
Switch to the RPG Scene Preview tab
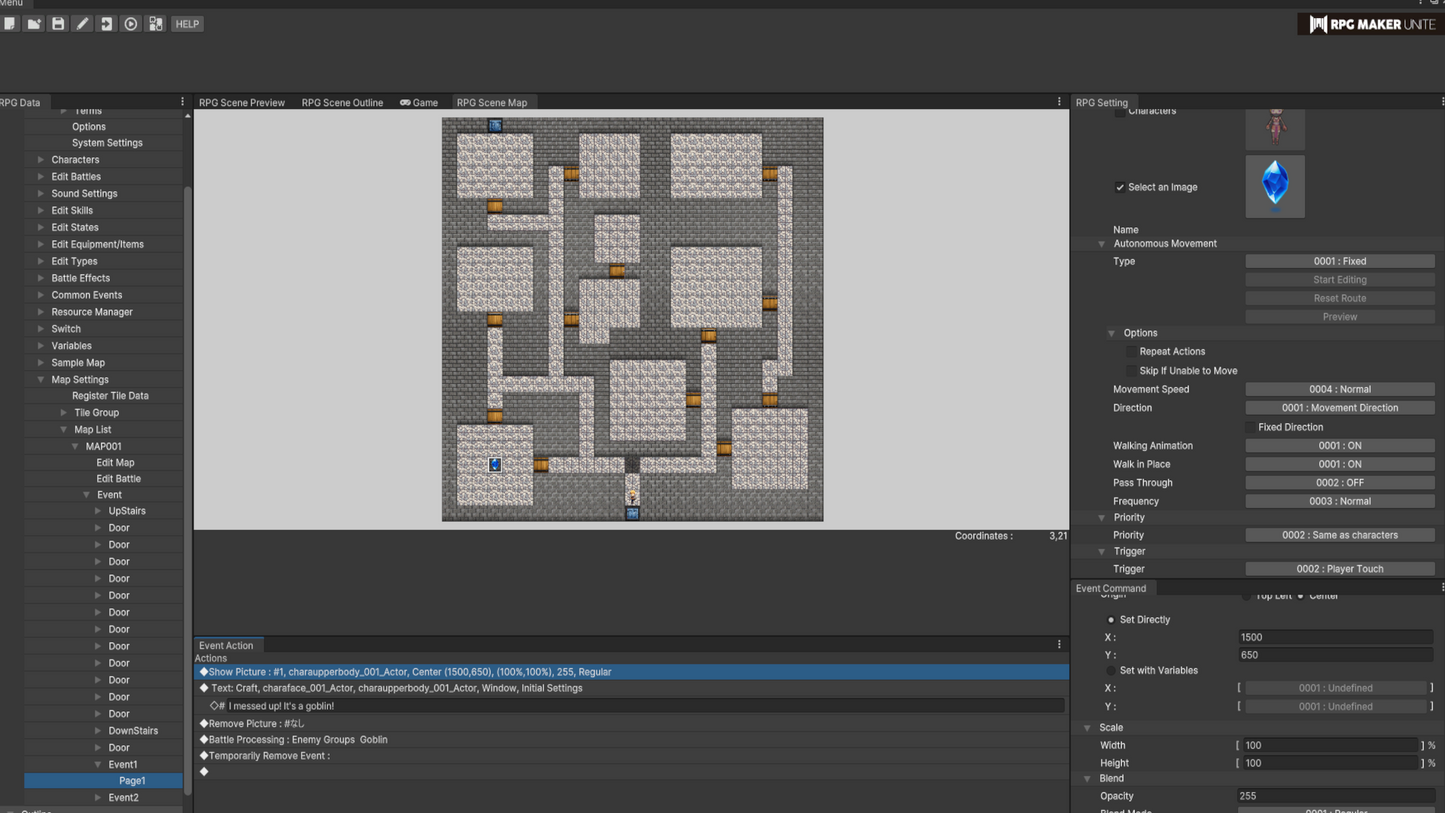[x=241, y=102]
